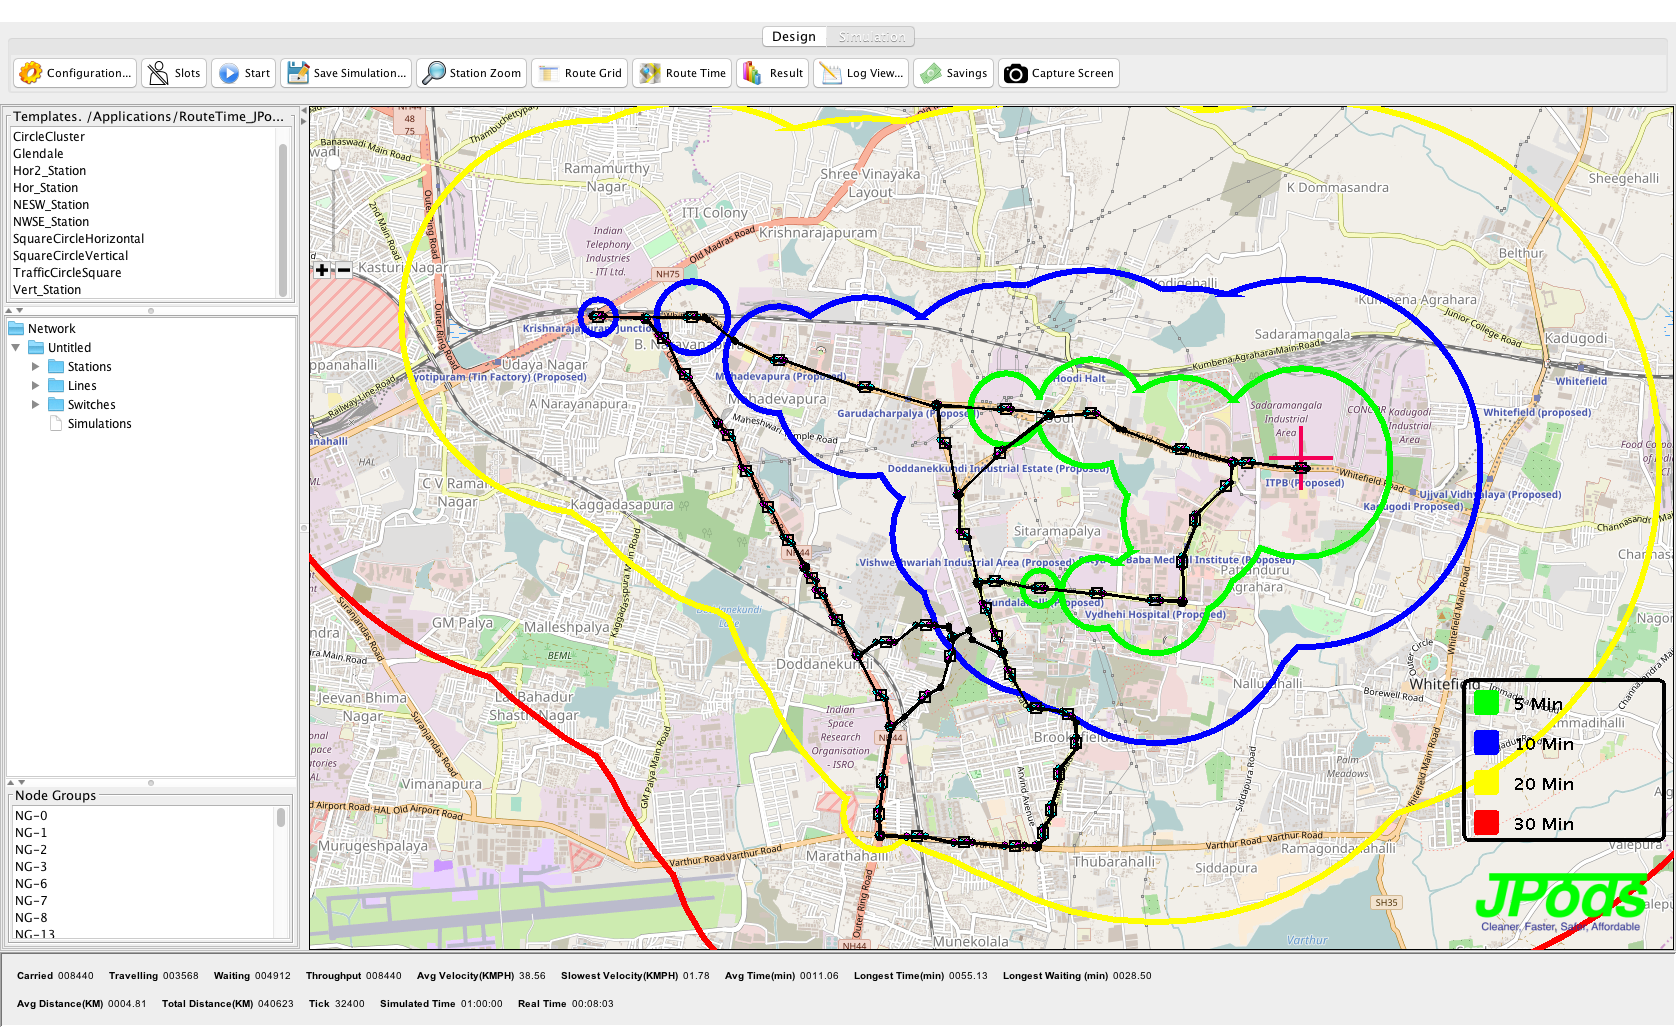Zoom in with map plus button
Image resolution: width=1676 pixels, height=1027 pixels.
coord(322,270)
